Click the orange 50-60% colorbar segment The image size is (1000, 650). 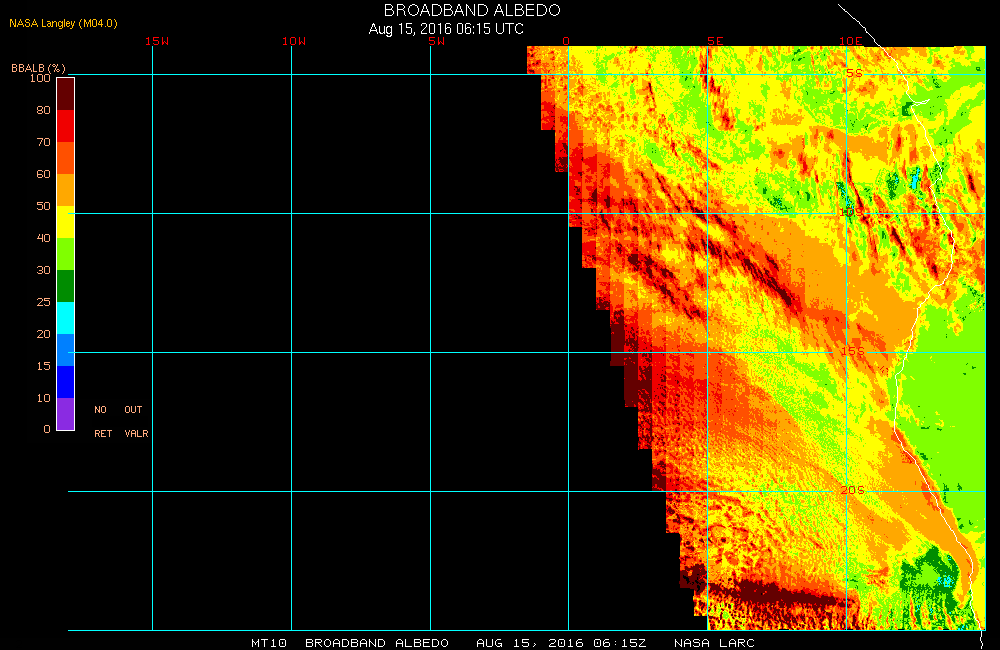click(x=66, y=190)
